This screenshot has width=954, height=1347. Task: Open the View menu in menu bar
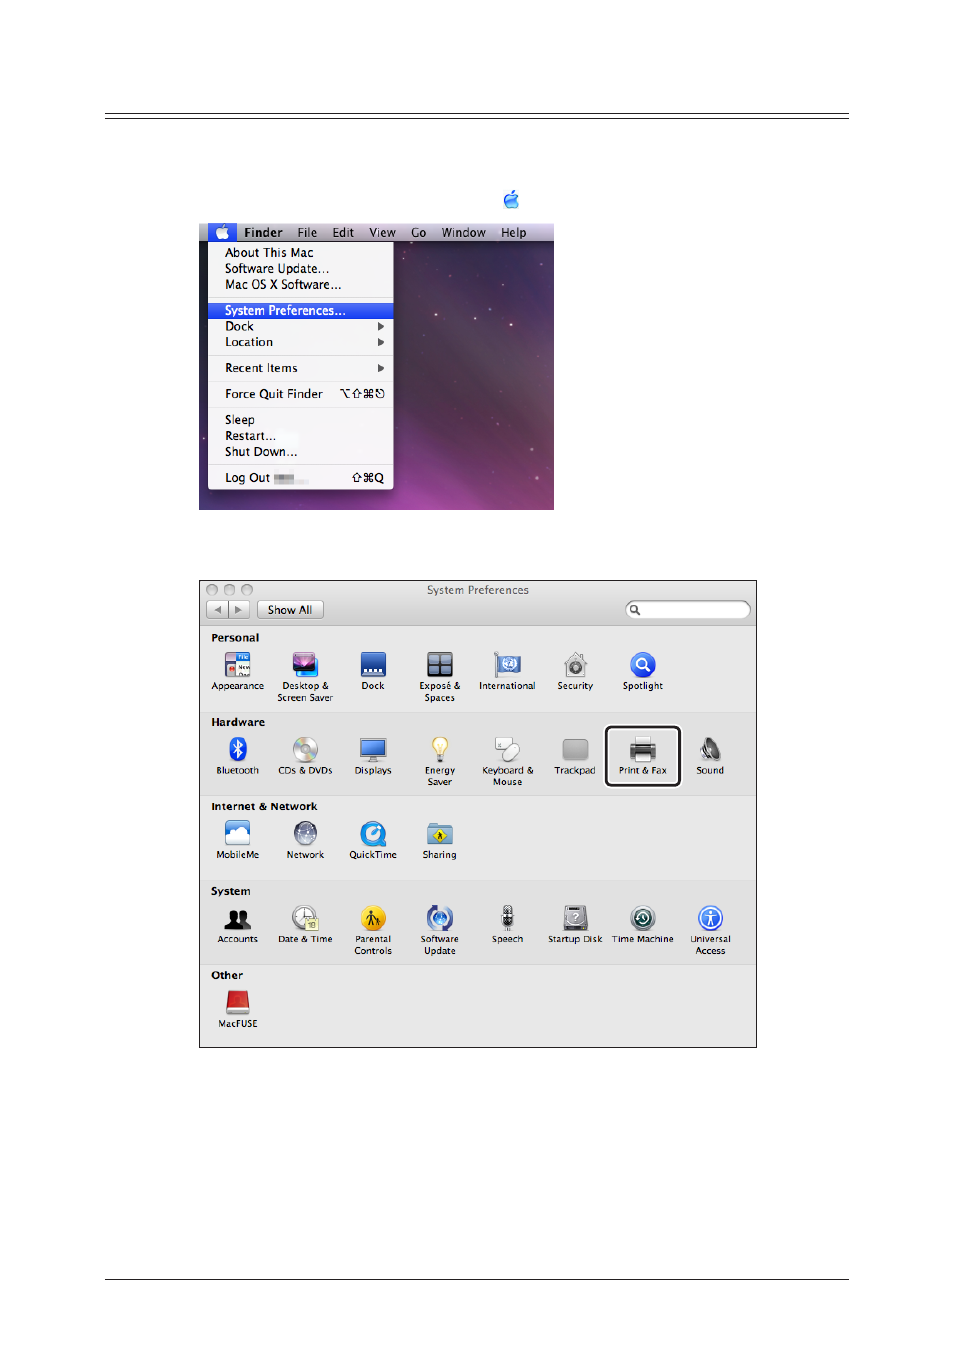coord(382,233)
